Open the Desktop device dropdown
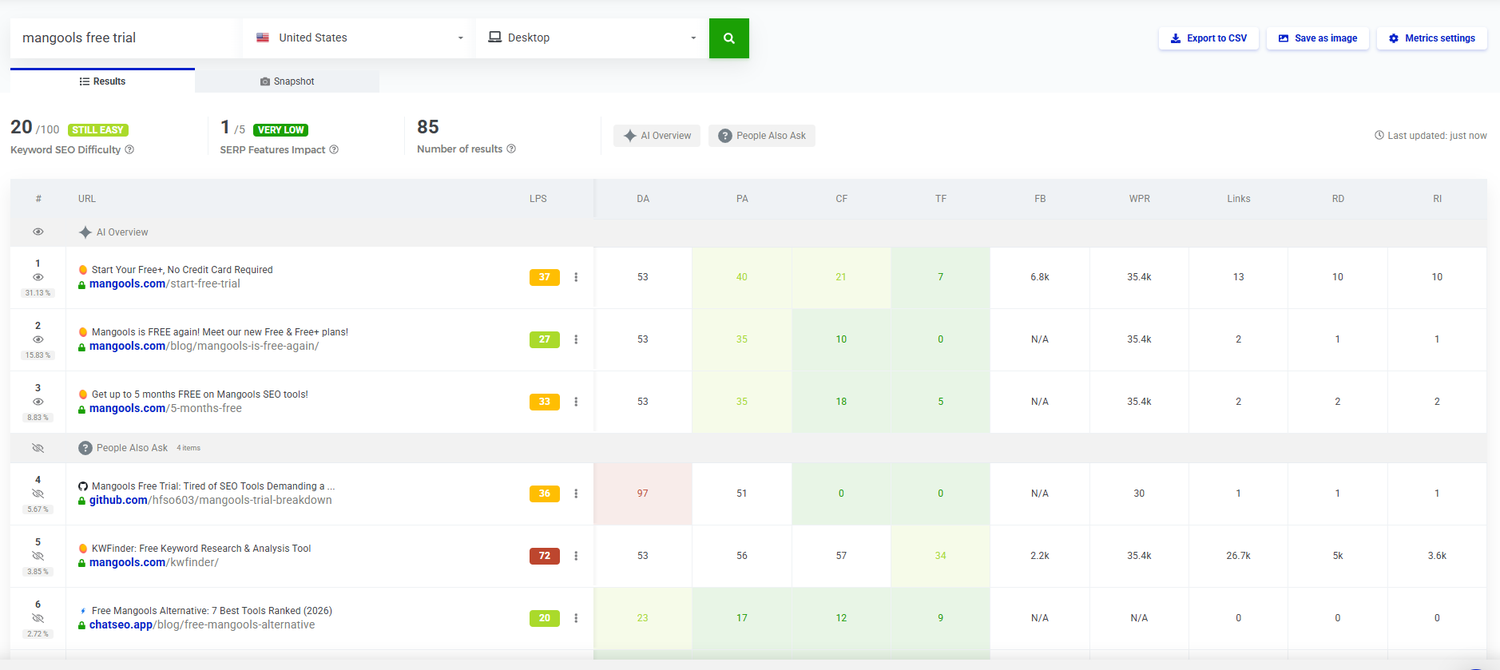The image size is (1500, 670). click(591, 38)
